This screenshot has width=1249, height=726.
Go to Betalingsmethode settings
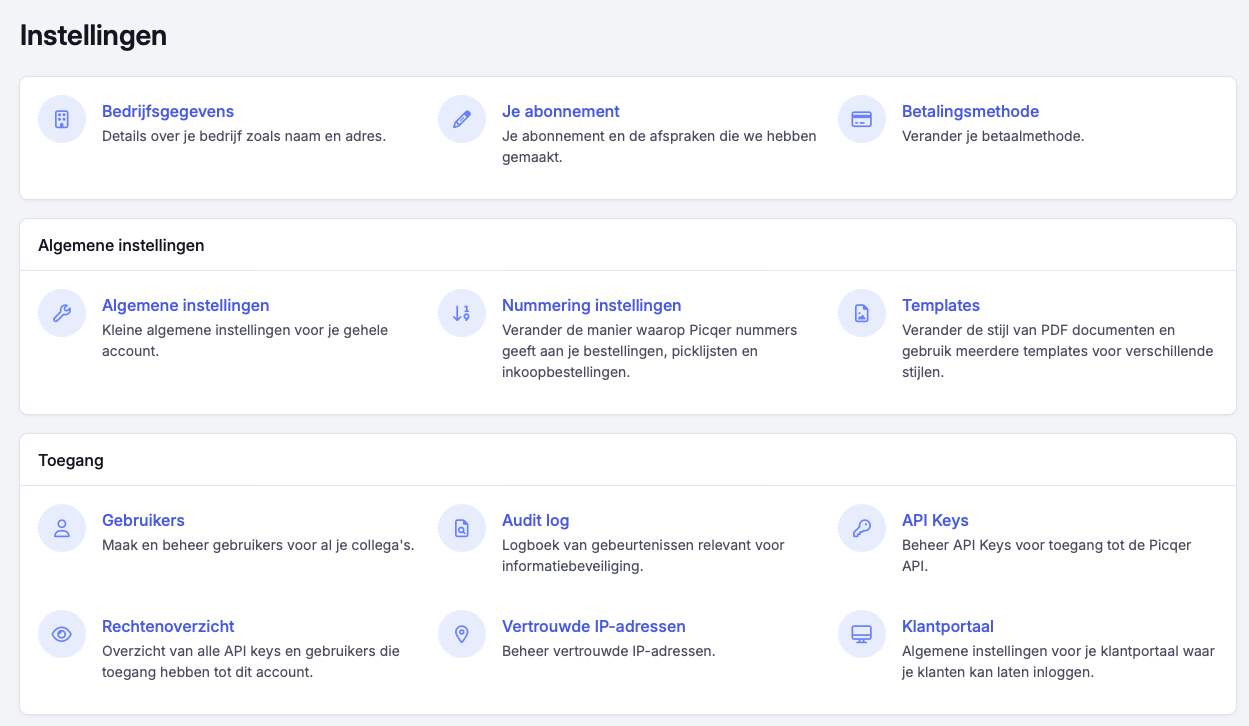[970, 111]
